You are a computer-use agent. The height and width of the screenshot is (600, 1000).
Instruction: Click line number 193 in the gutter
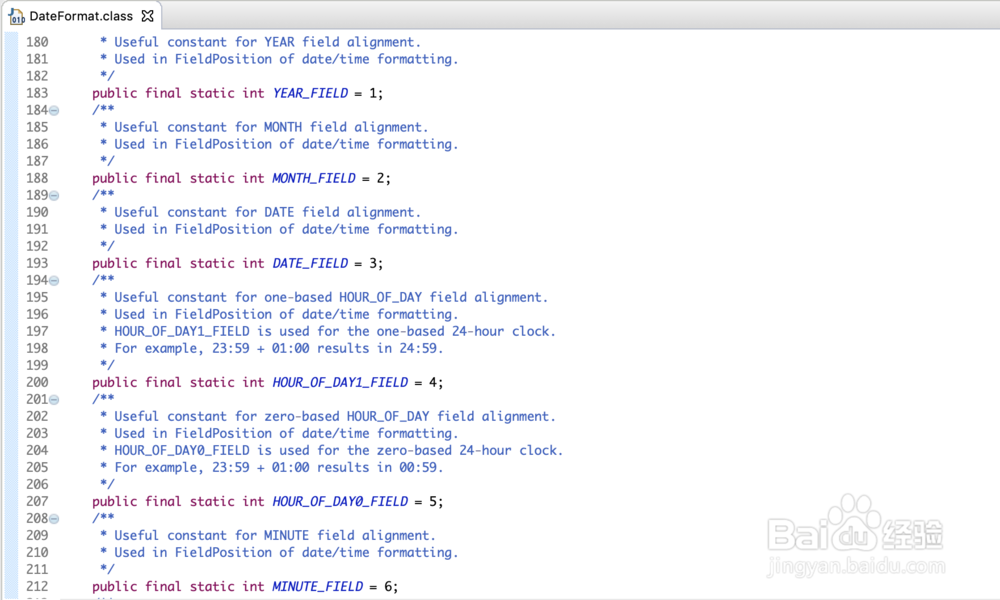tap(37, 263)
